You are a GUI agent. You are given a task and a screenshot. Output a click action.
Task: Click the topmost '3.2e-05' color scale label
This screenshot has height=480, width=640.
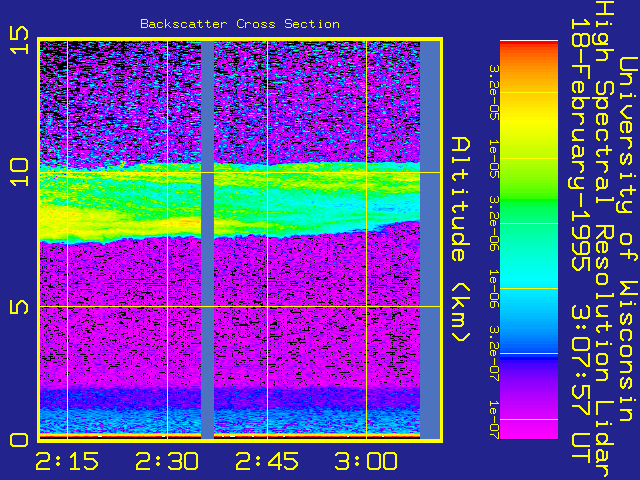click(x=494, y=93)
